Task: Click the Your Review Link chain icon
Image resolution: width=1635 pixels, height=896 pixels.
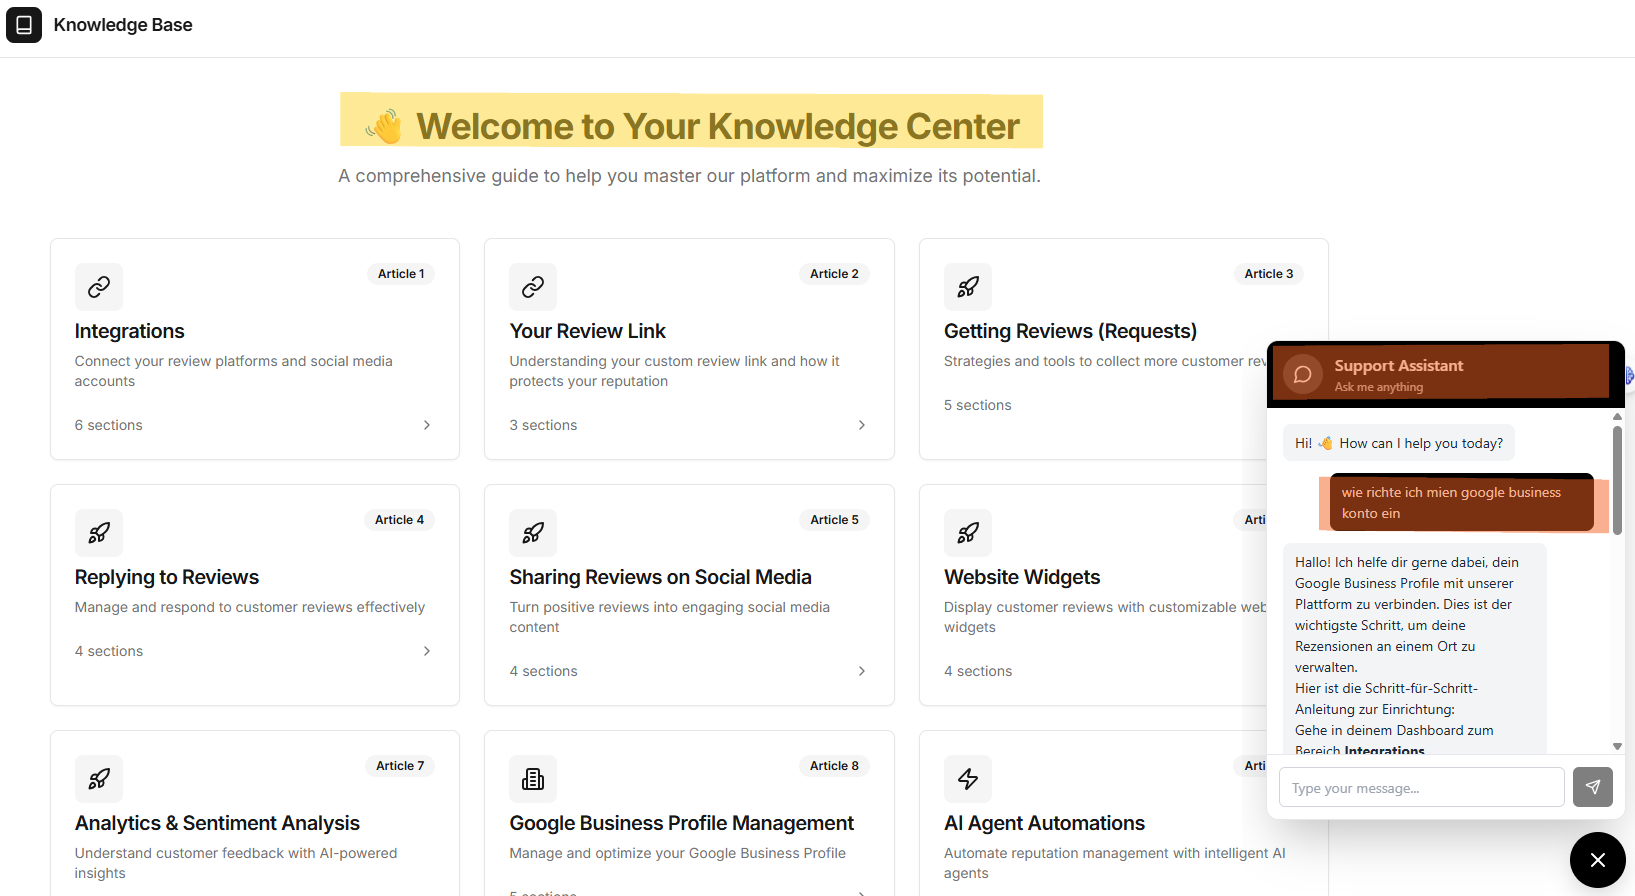Action: coord(533,287)
